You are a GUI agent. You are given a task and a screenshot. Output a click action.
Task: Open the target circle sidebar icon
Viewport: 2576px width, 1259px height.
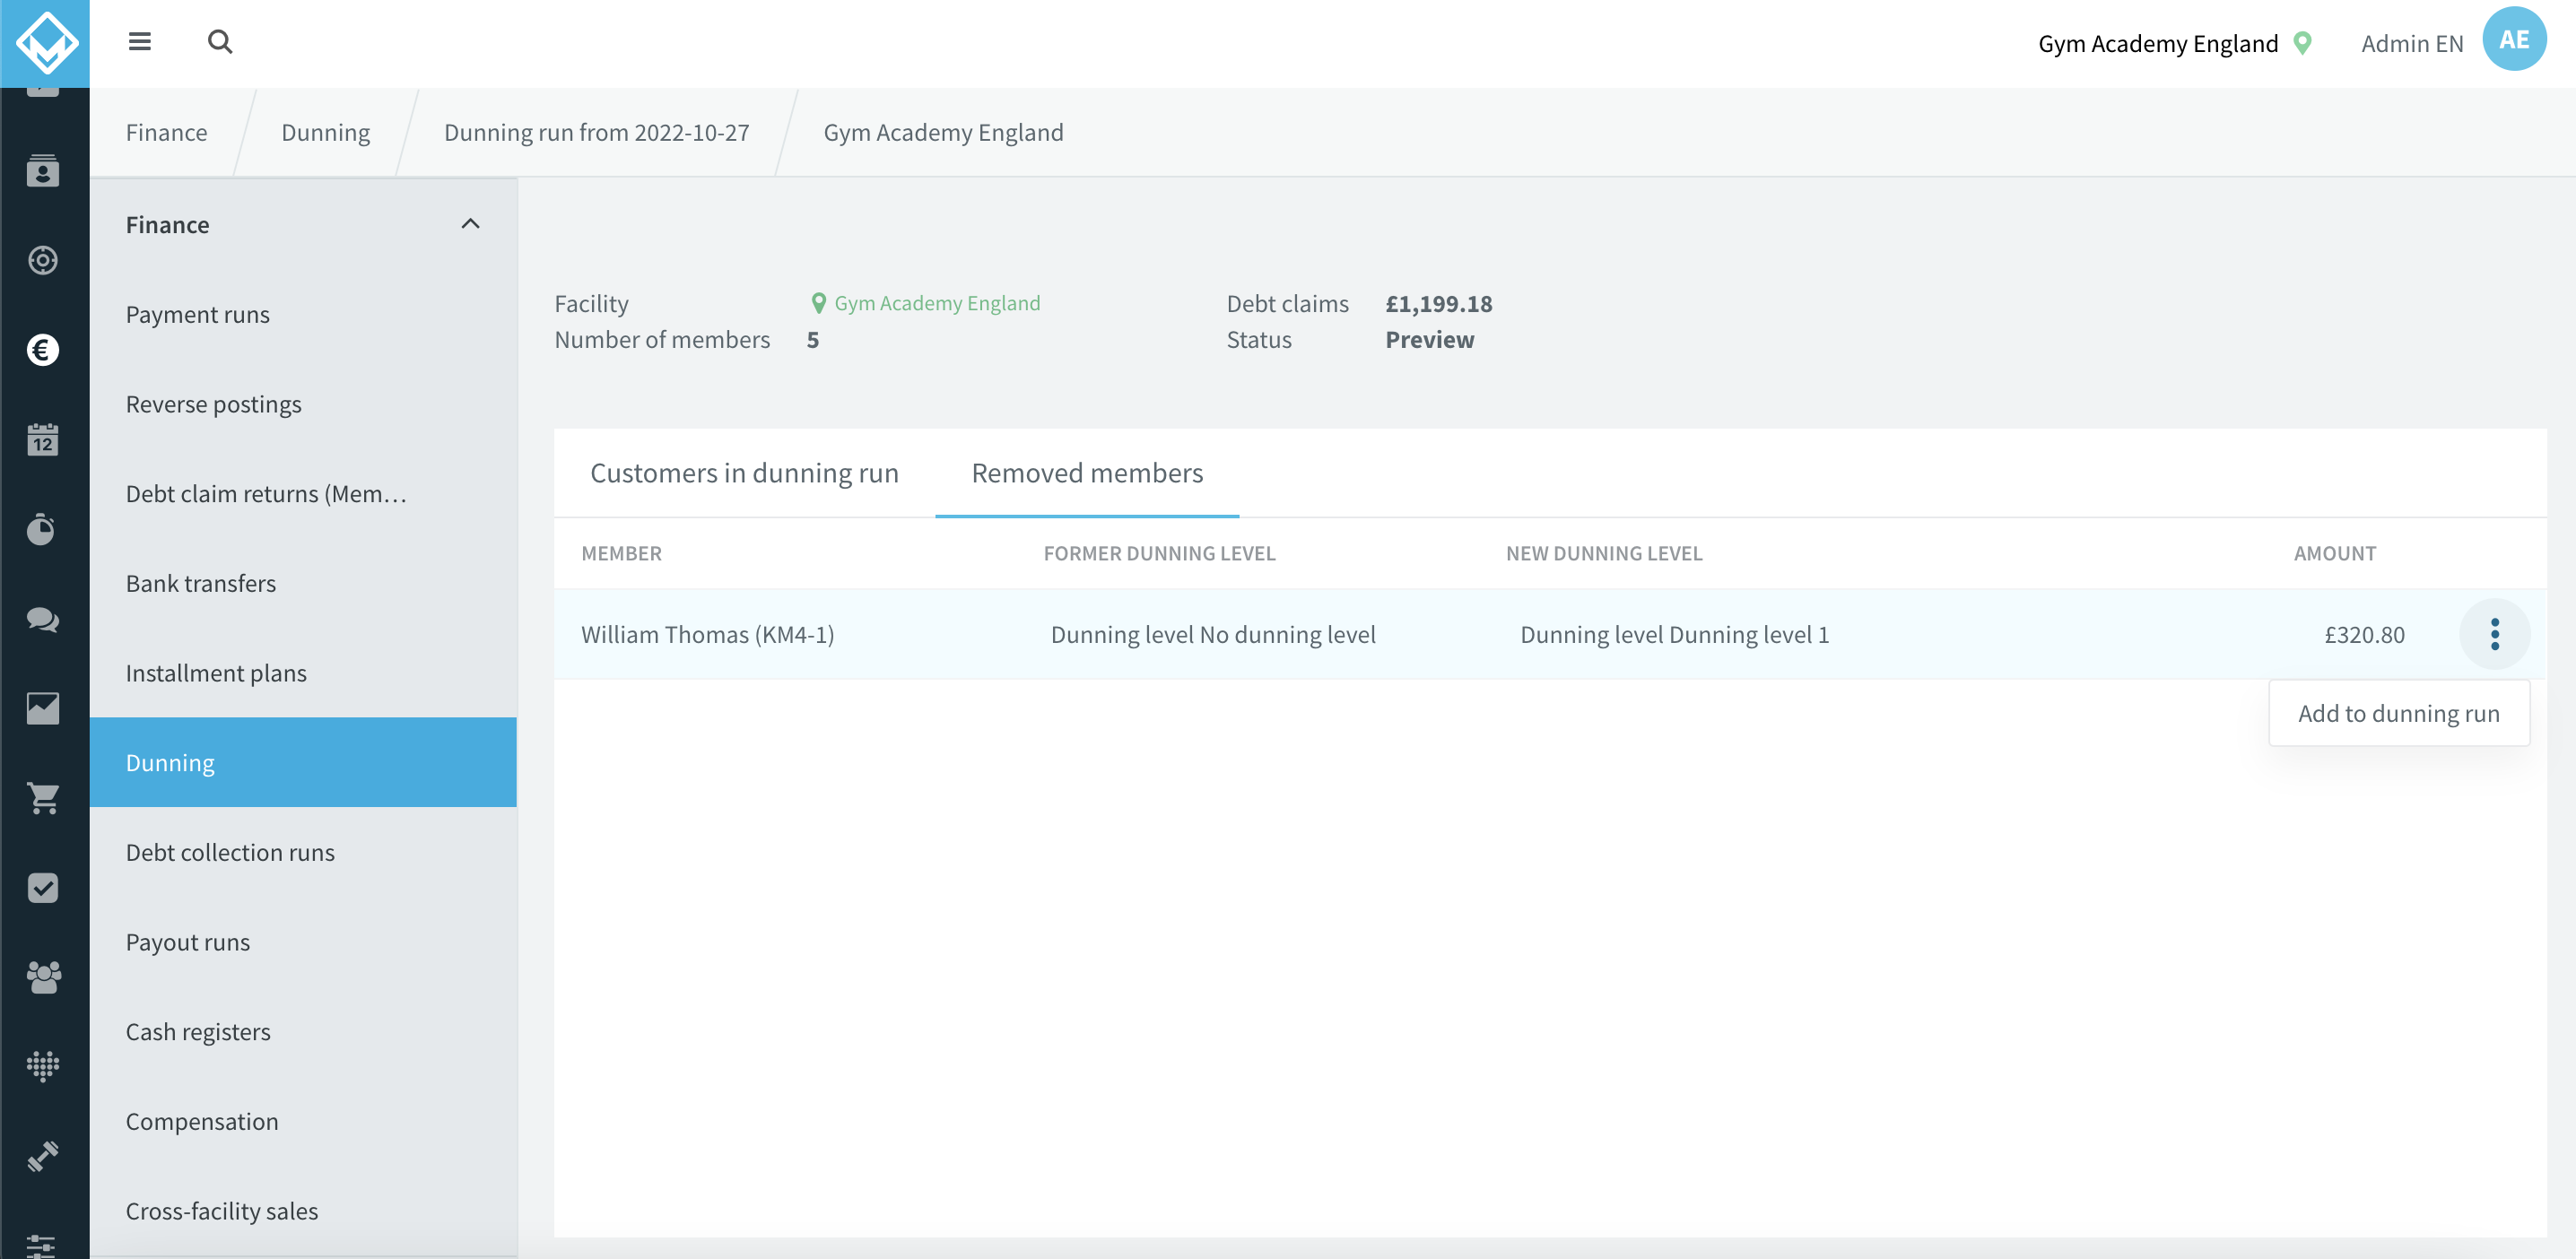[43, 260]
